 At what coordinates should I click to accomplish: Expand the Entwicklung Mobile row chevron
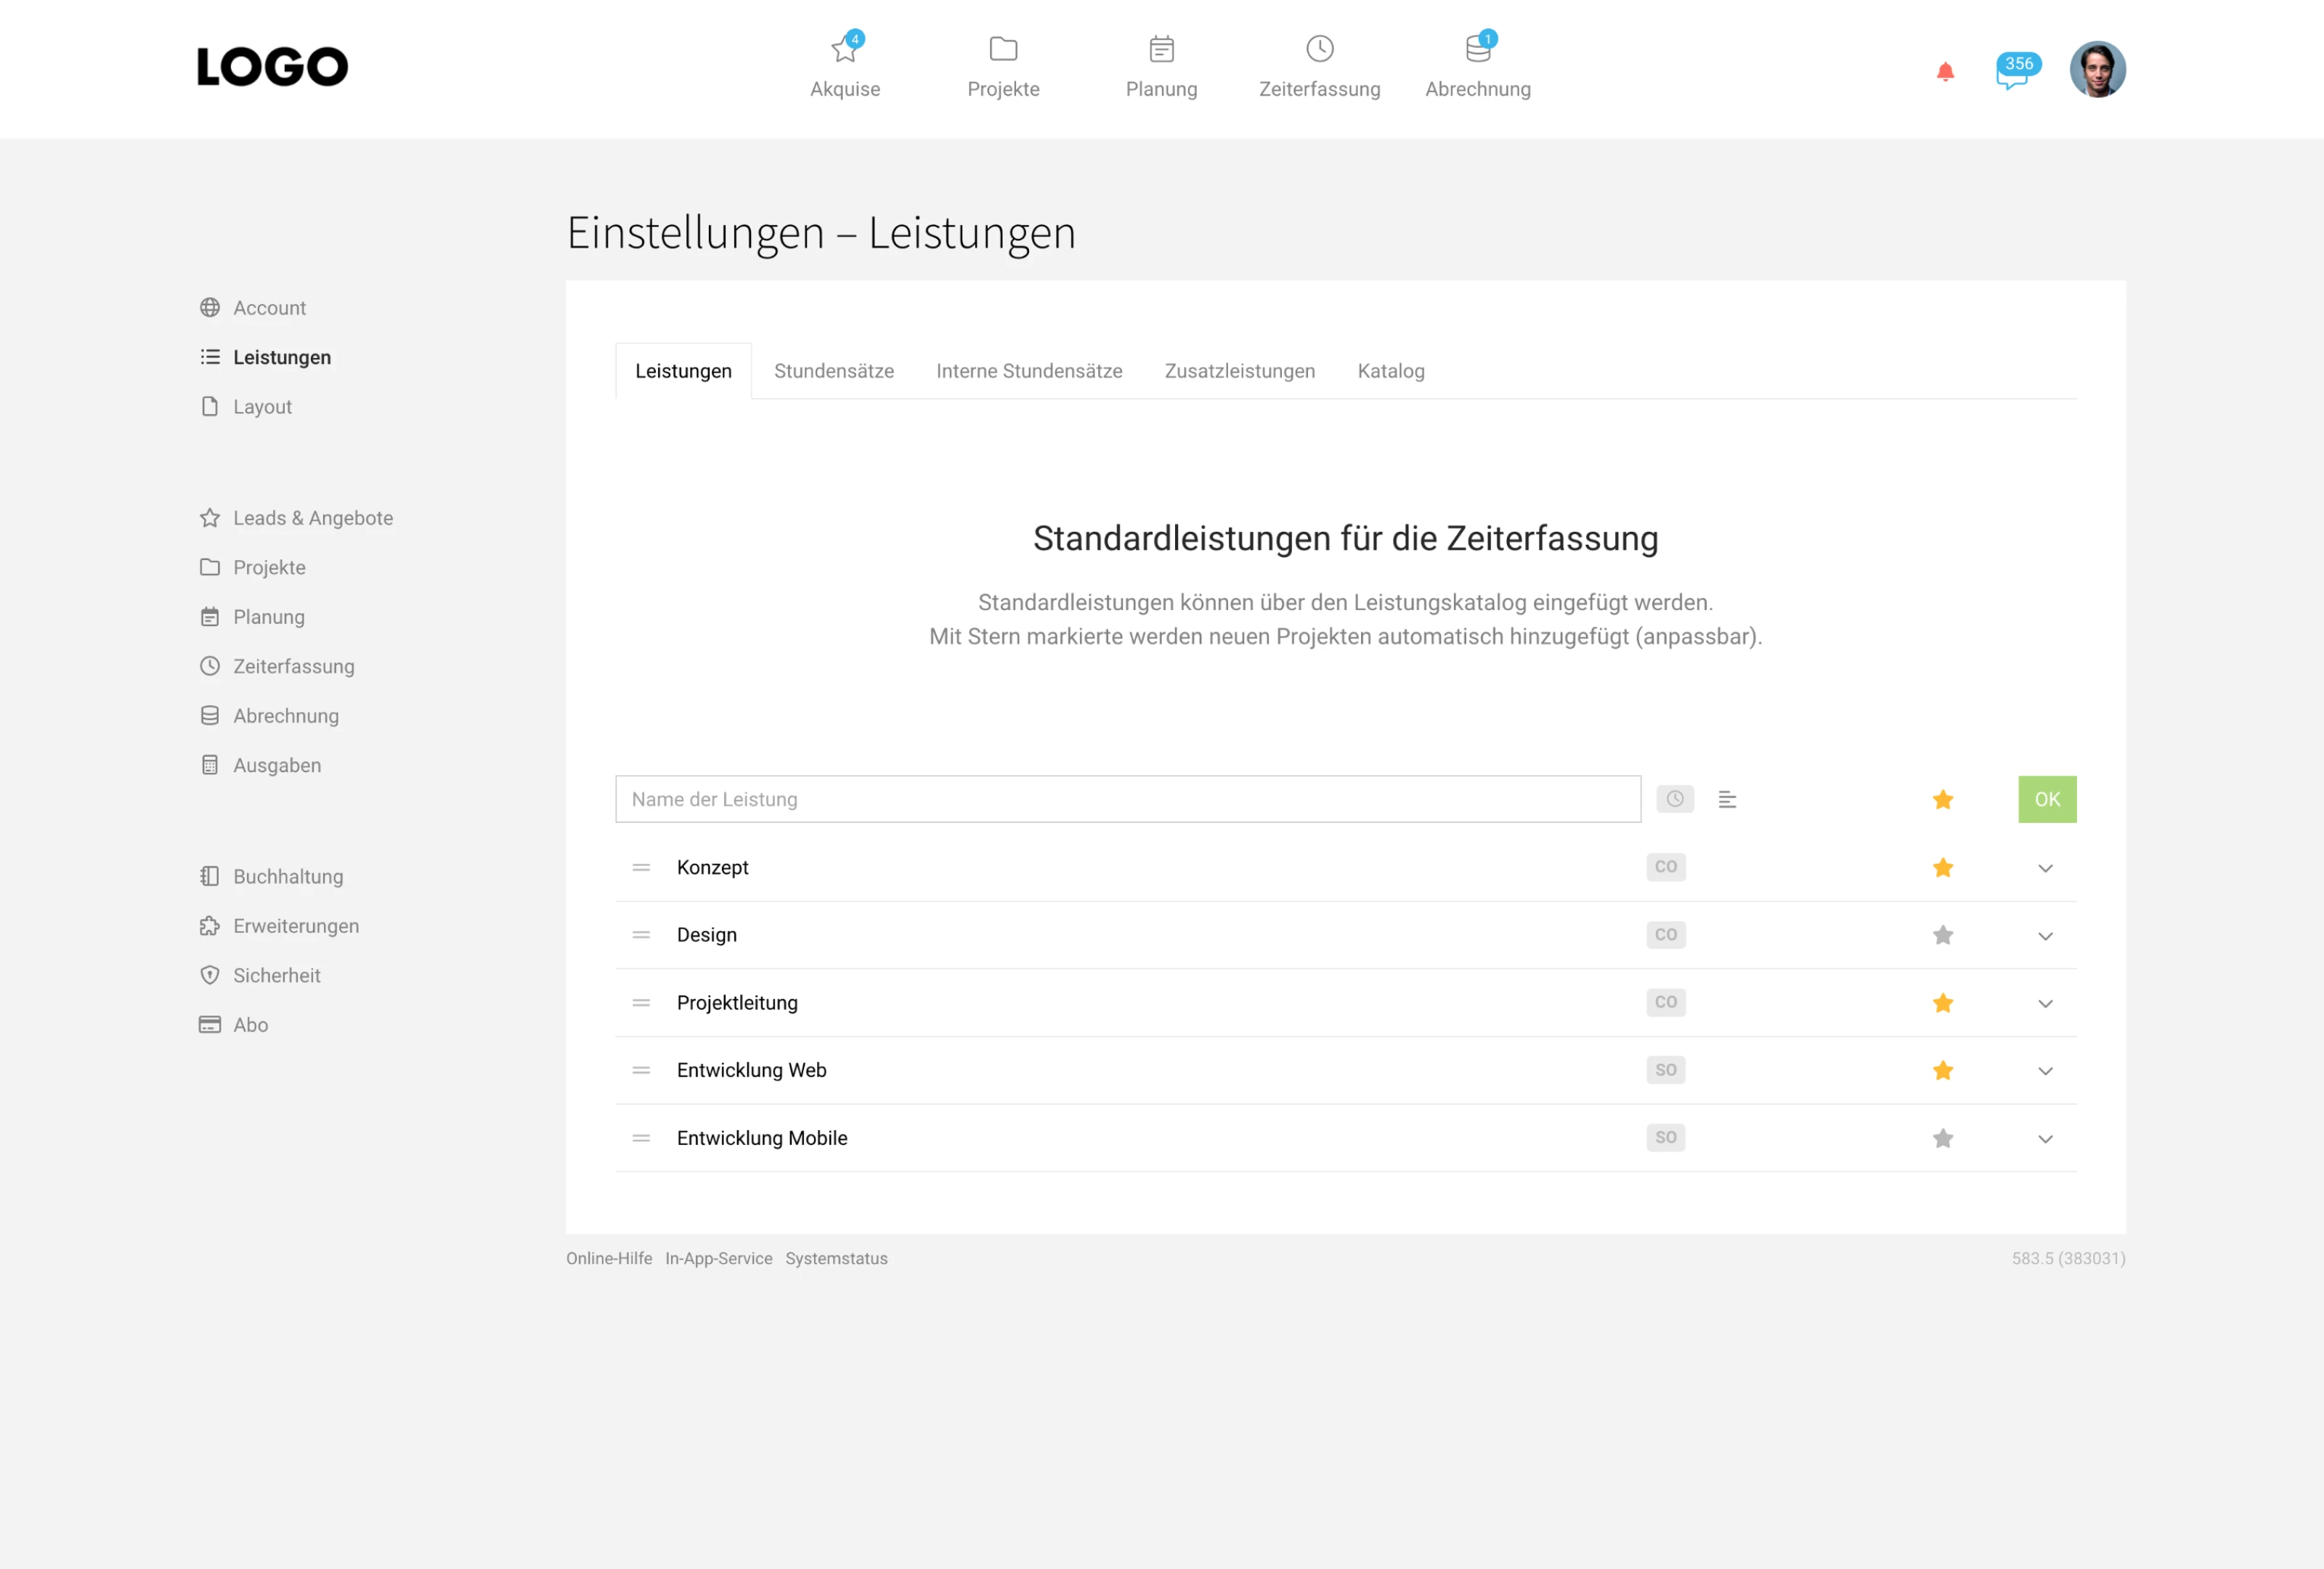(2045, 1139)
